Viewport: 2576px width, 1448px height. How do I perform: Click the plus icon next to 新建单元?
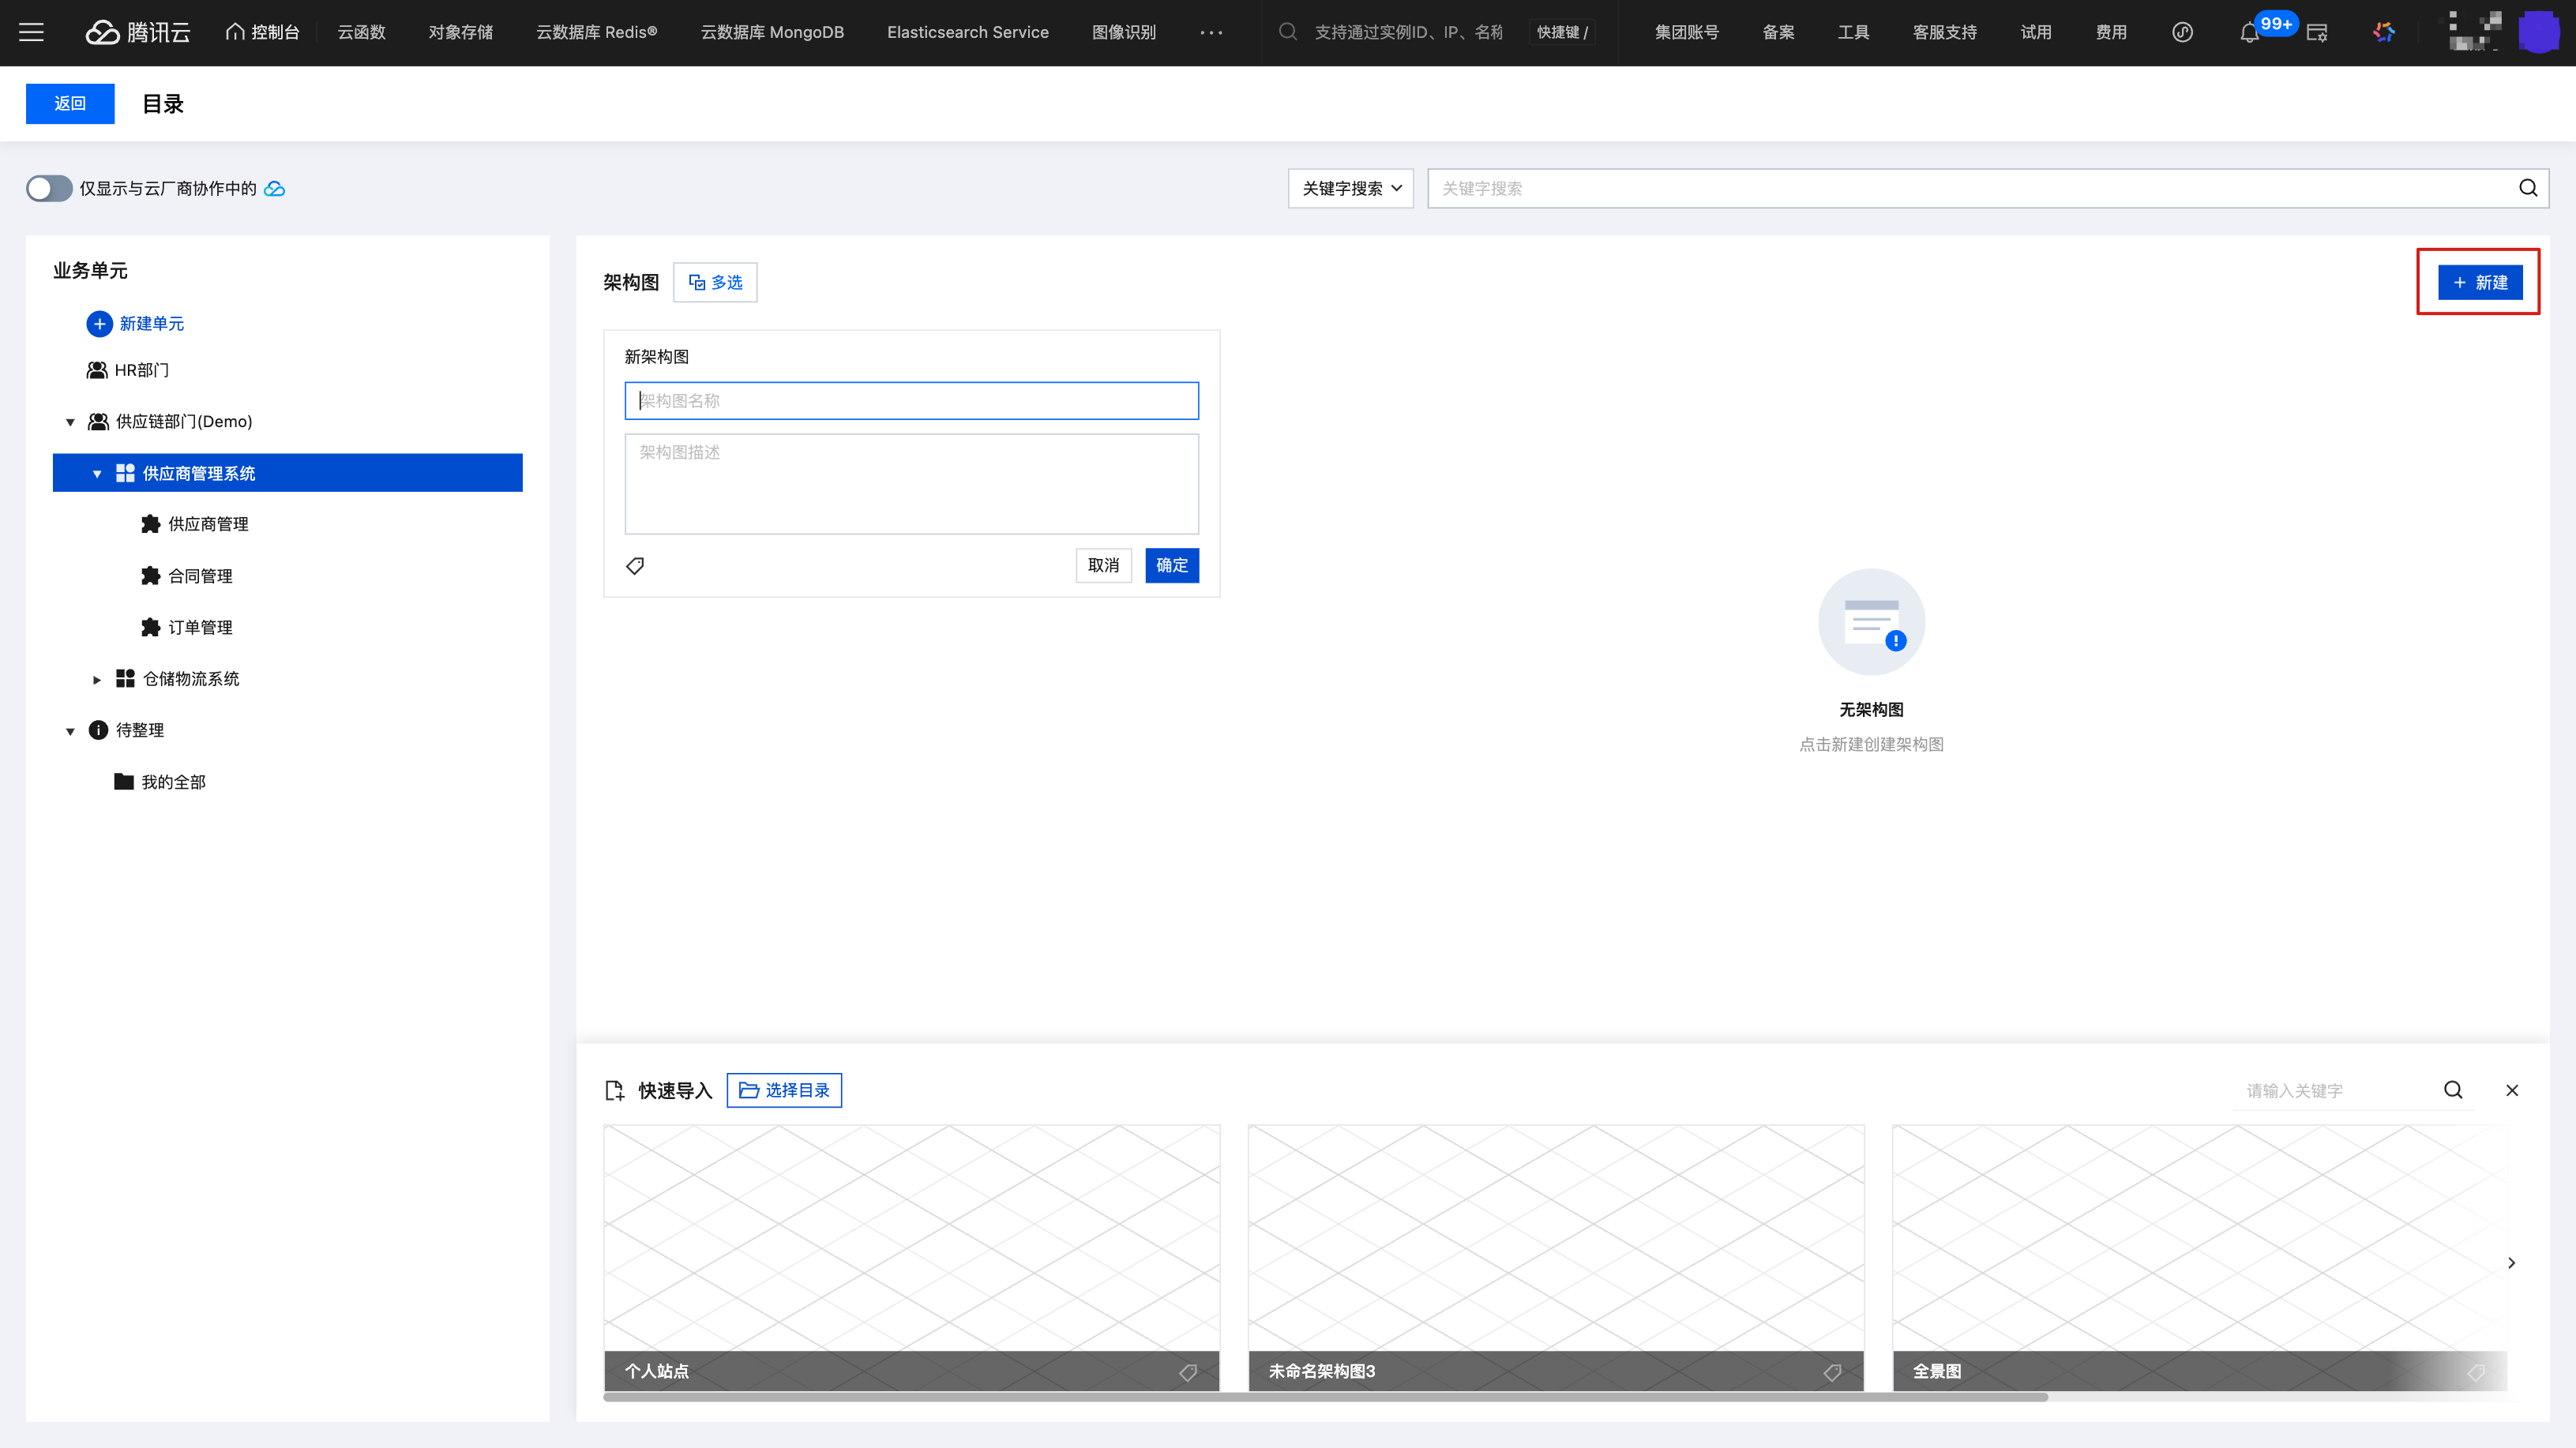pyautogui.click(x=99, y=323)
